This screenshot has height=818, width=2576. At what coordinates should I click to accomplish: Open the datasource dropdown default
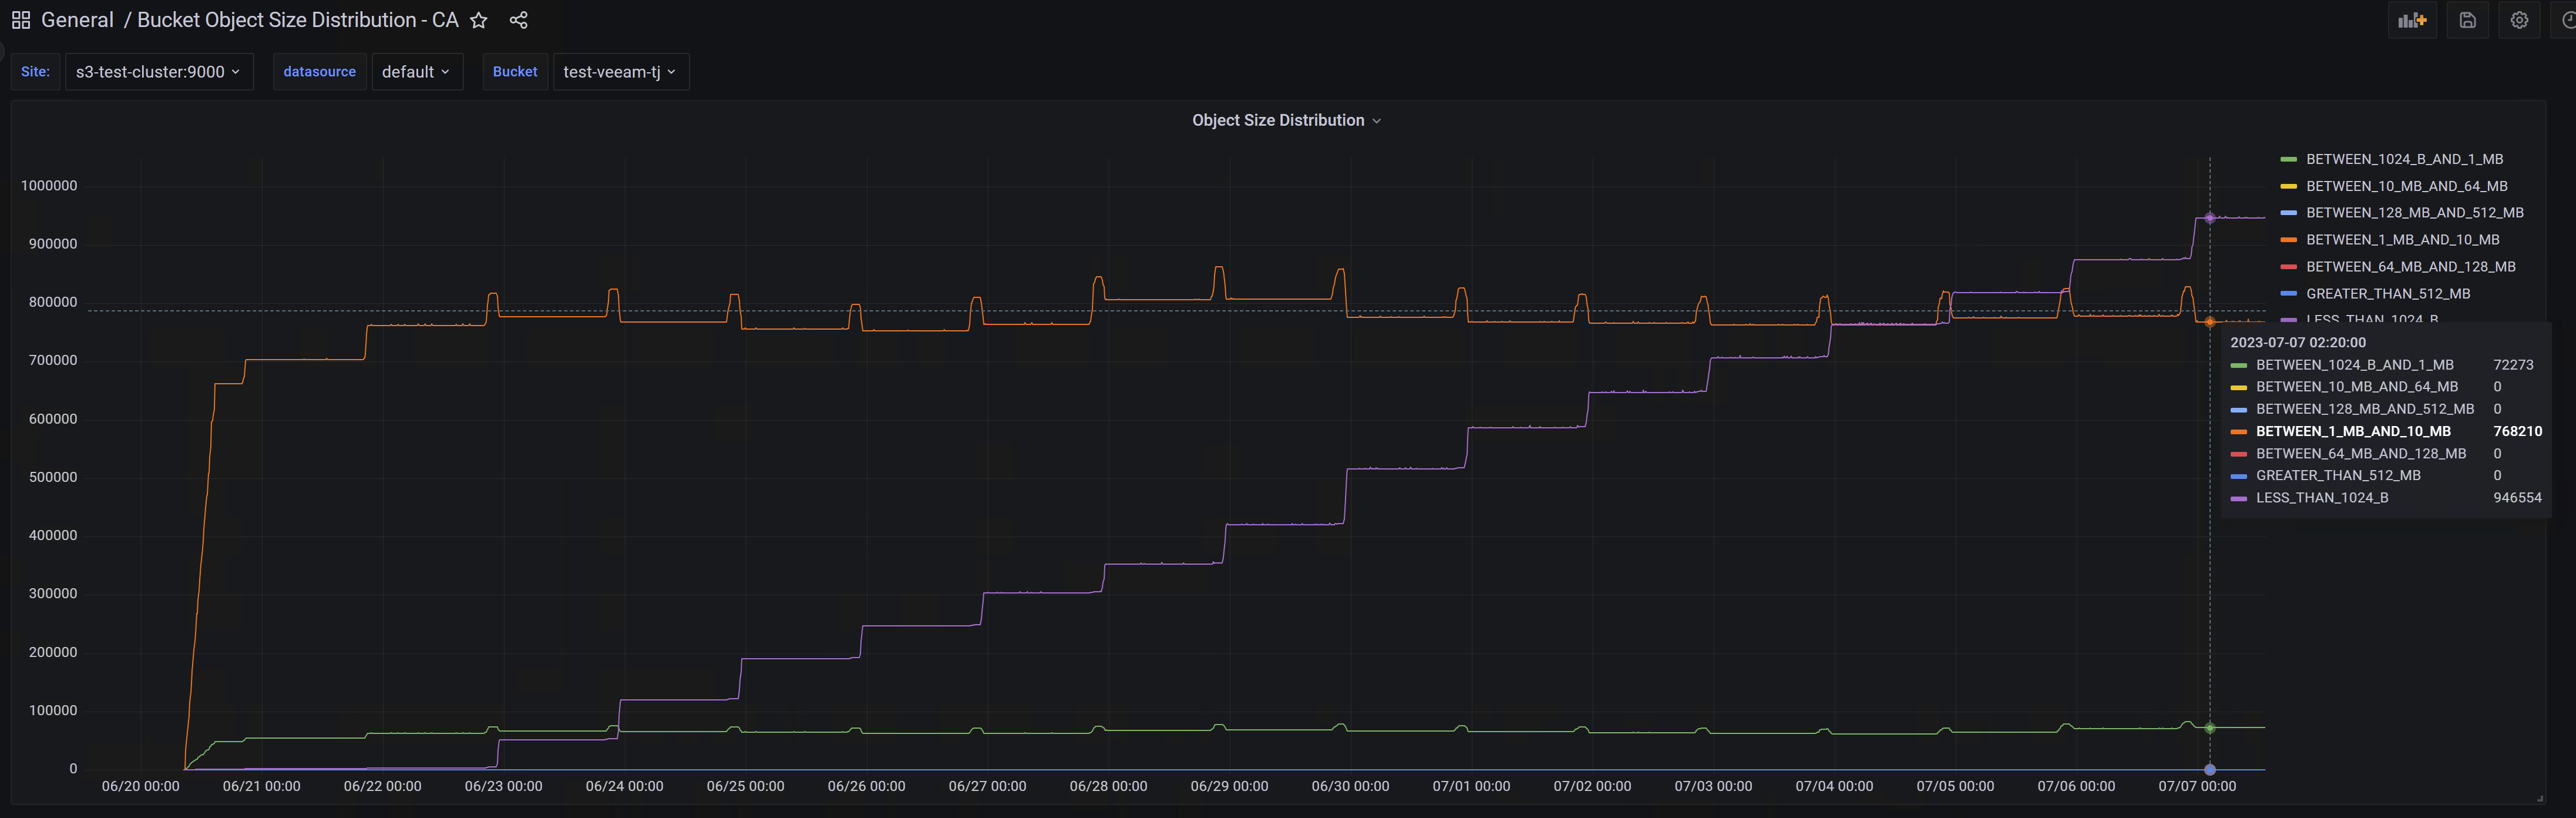coord(417,72)
